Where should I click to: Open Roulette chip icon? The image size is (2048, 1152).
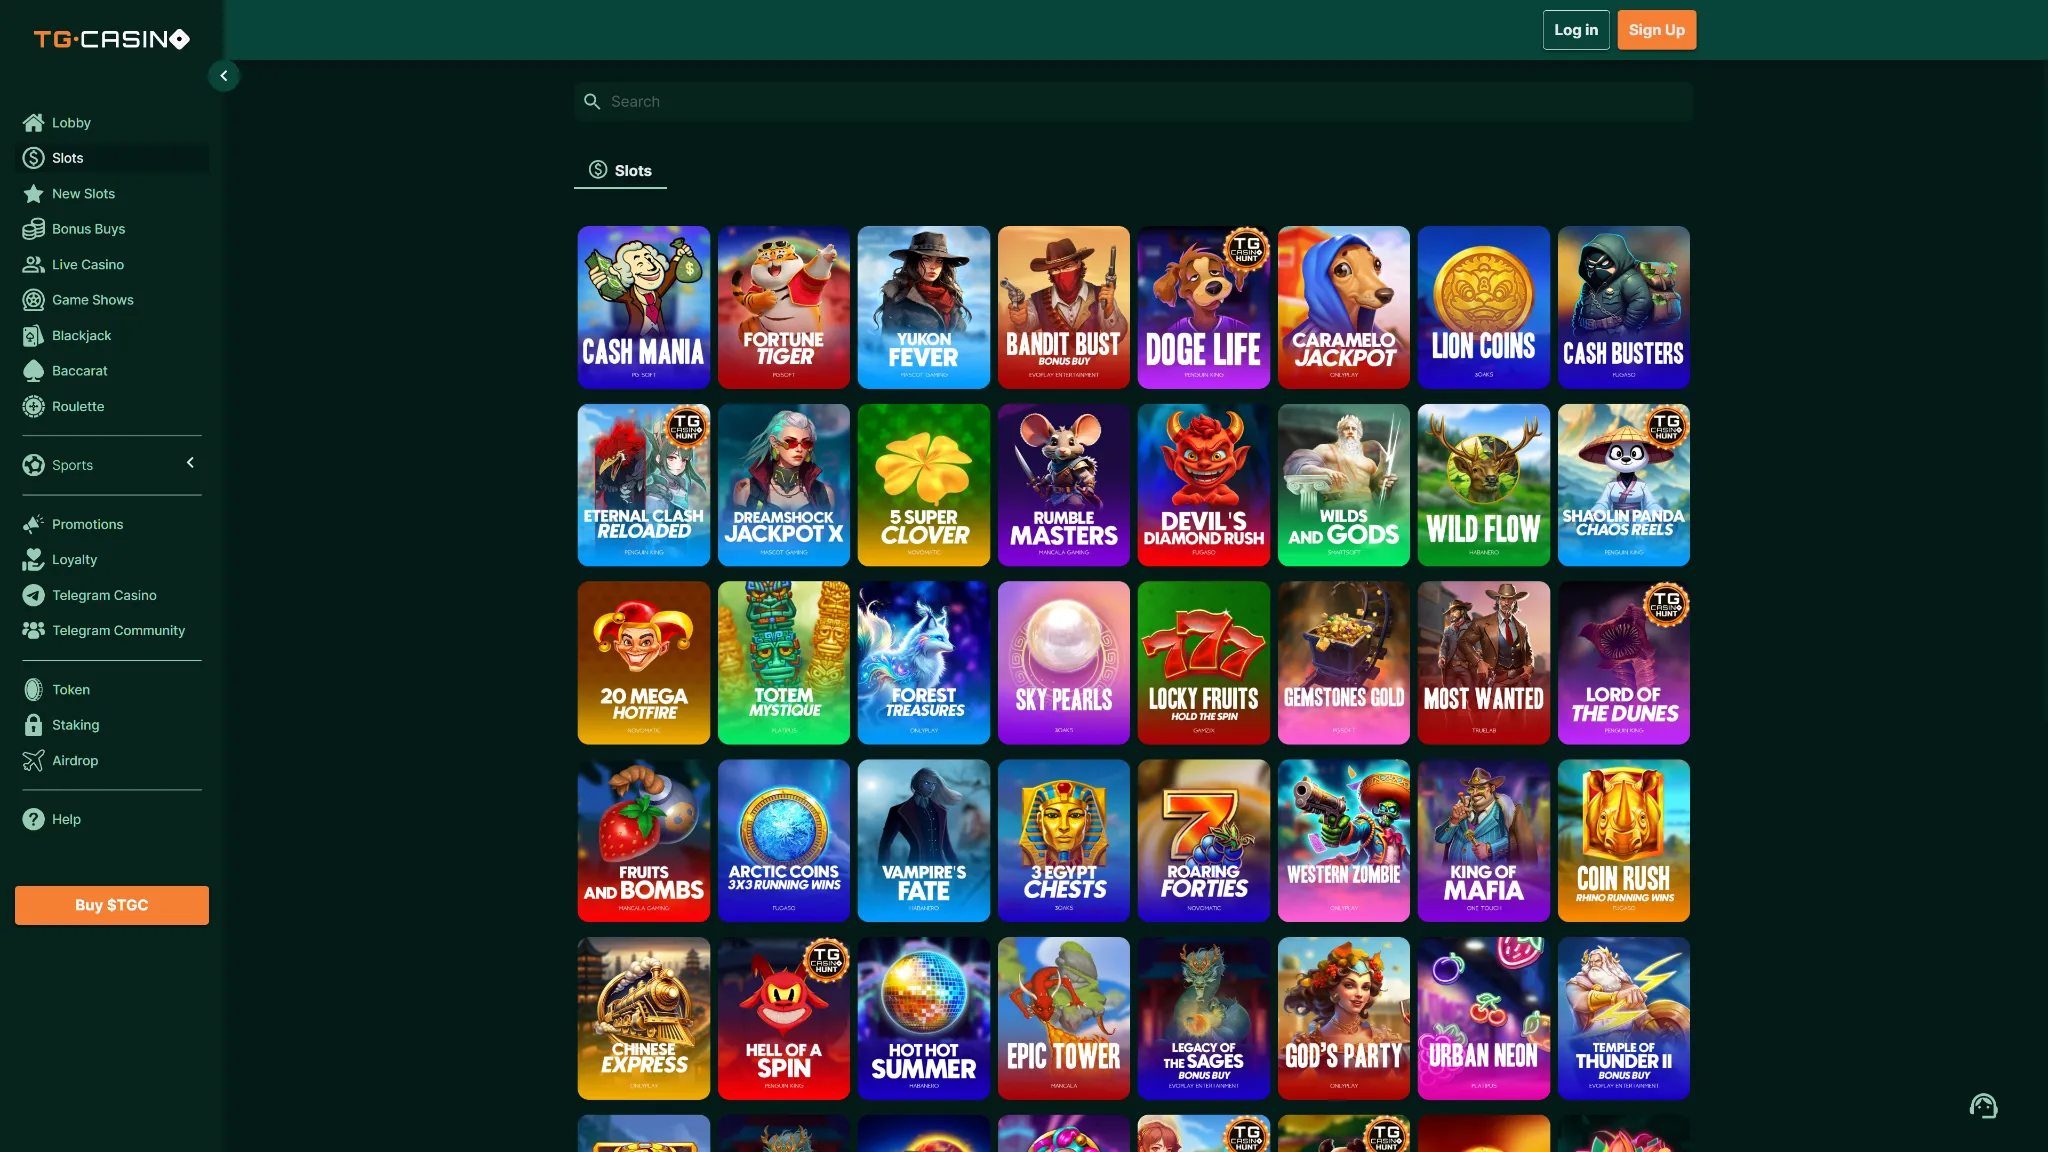(x=34, y=407)
